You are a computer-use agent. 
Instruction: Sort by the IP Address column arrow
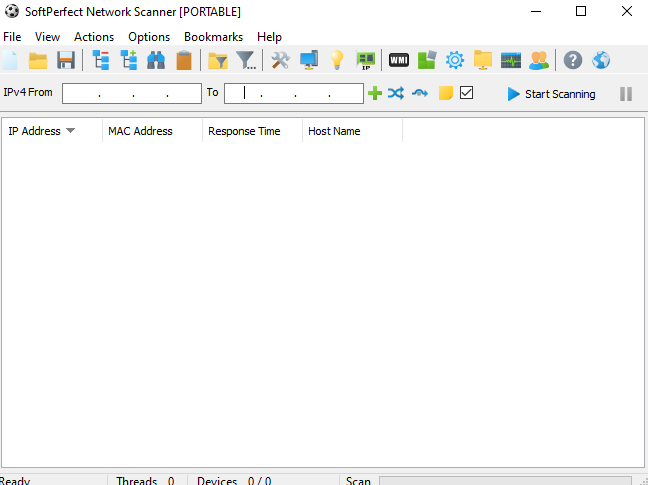point(70,131)
